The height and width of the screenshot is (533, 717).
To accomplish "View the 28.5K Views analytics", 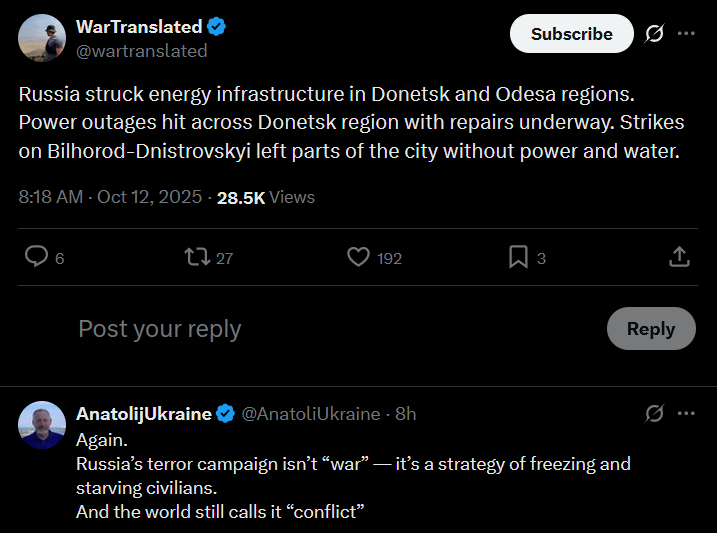I will point(266,197).
